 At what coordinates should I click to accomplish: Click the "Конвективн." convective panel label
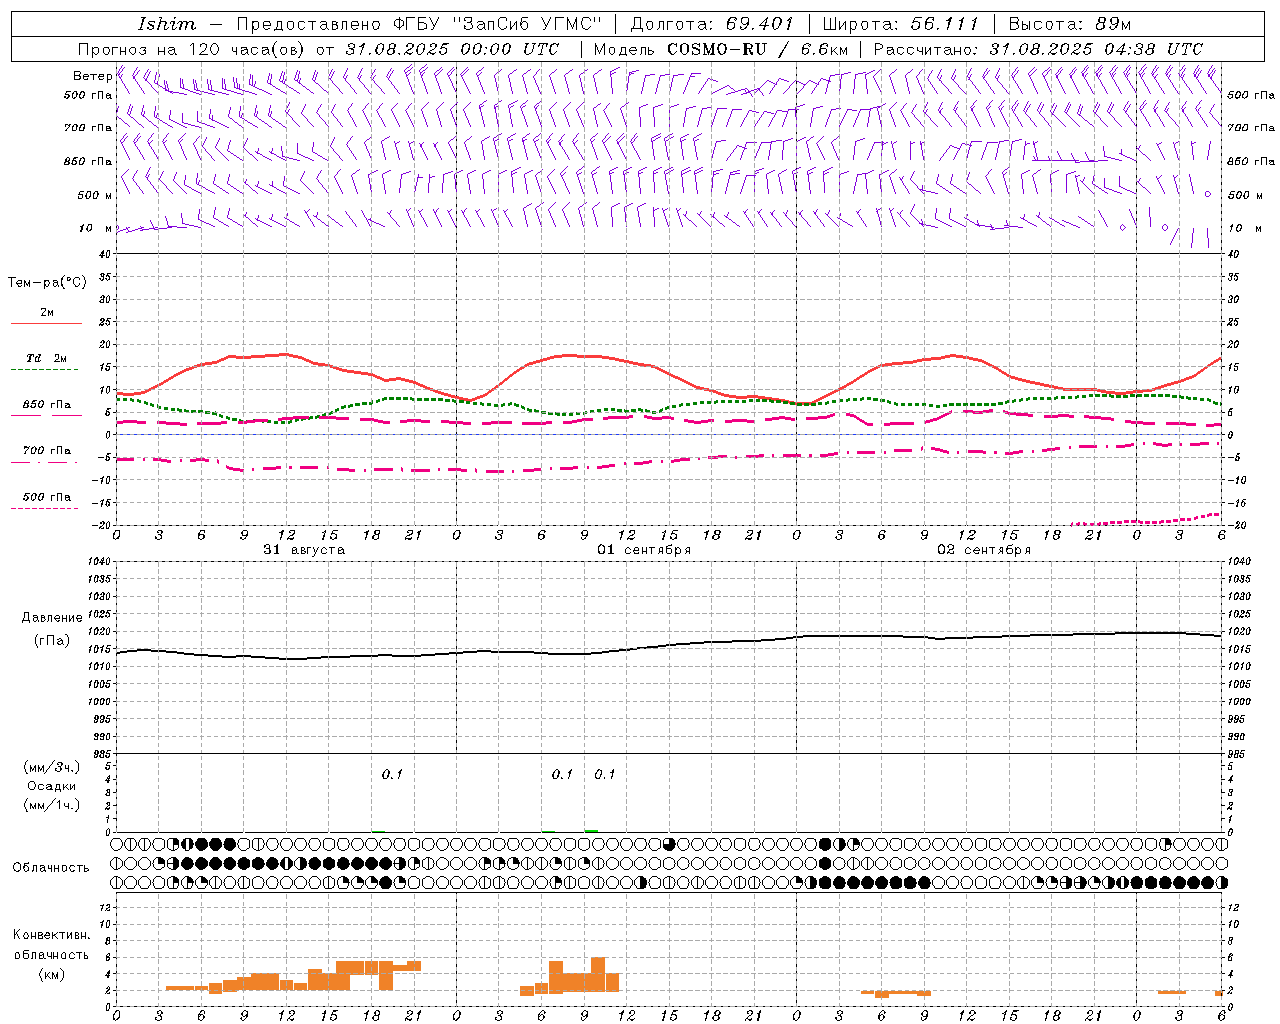pos(52,935)
